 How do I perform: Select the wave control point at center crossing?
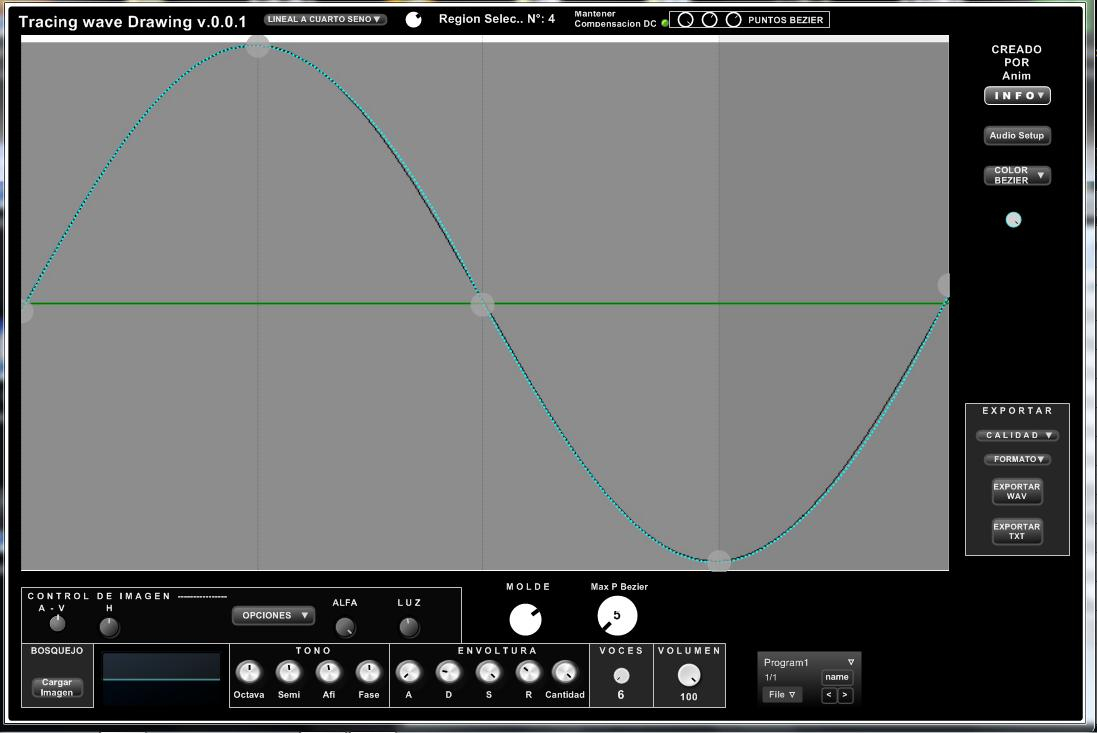(482, 304)
